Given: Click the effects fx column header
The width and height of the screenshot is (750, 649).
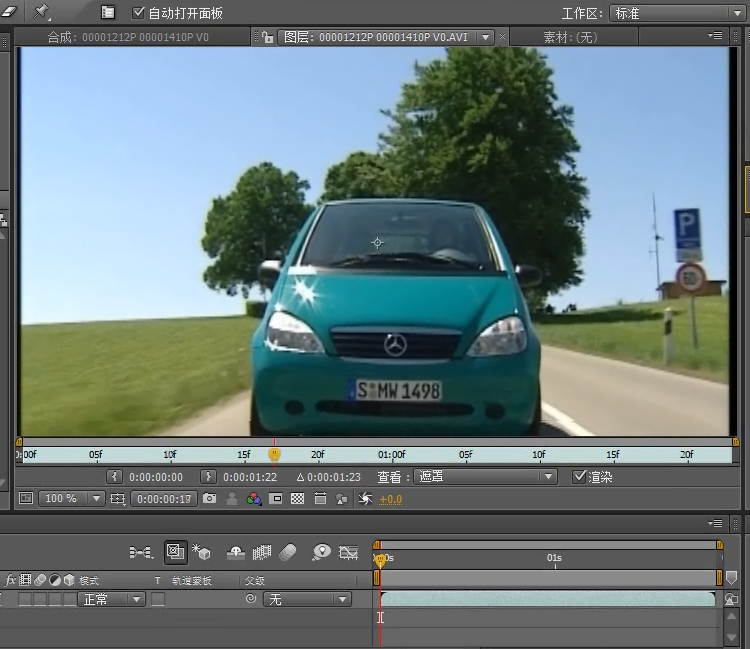Looking at the screenshot, I should point(10,580).
